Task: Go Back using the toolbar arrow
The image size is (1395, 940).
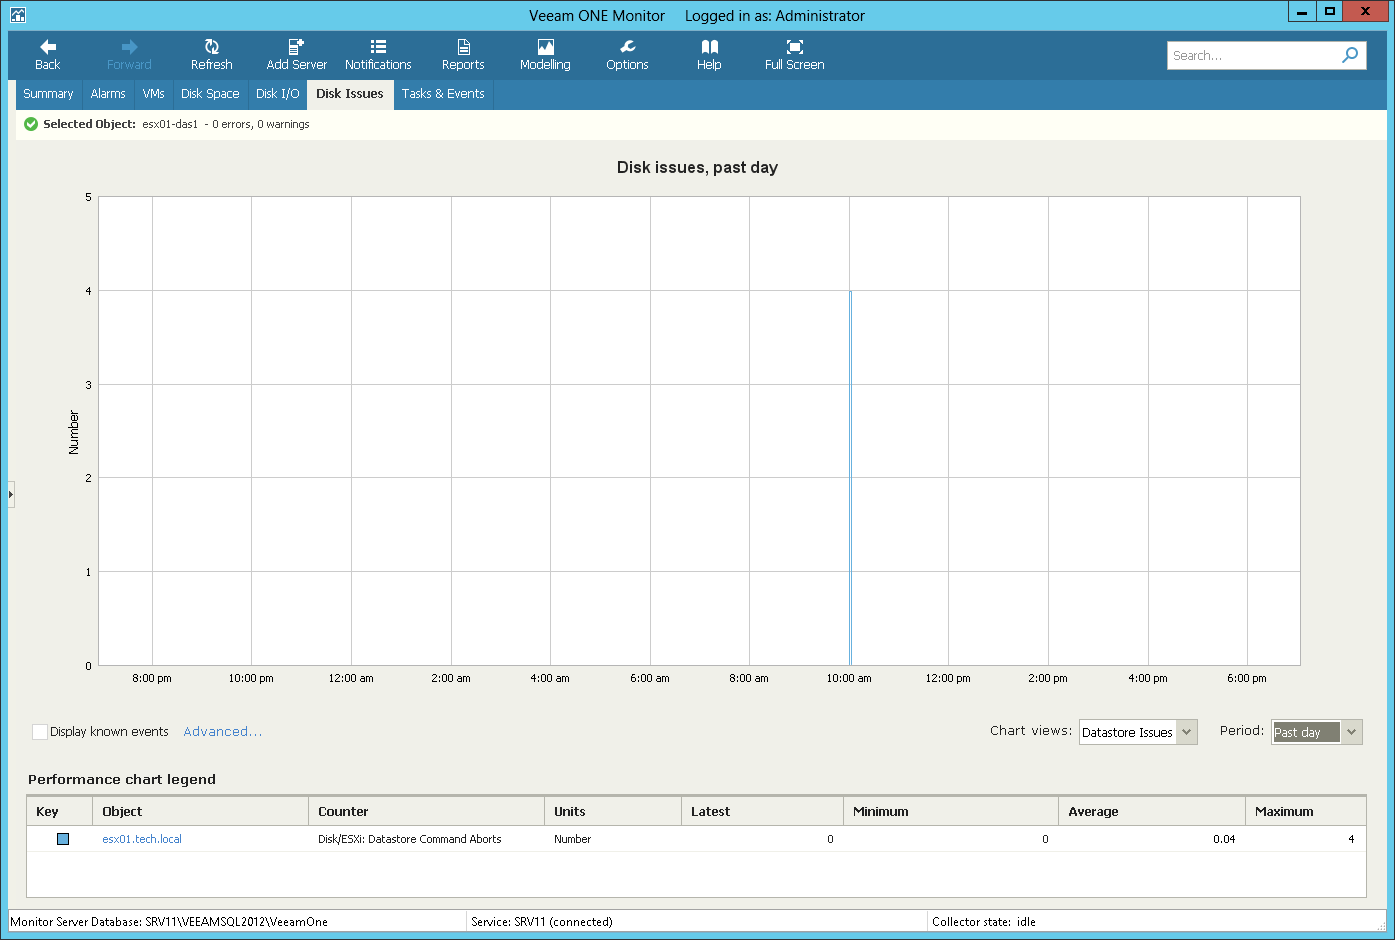Action: (x=48, y=55)
